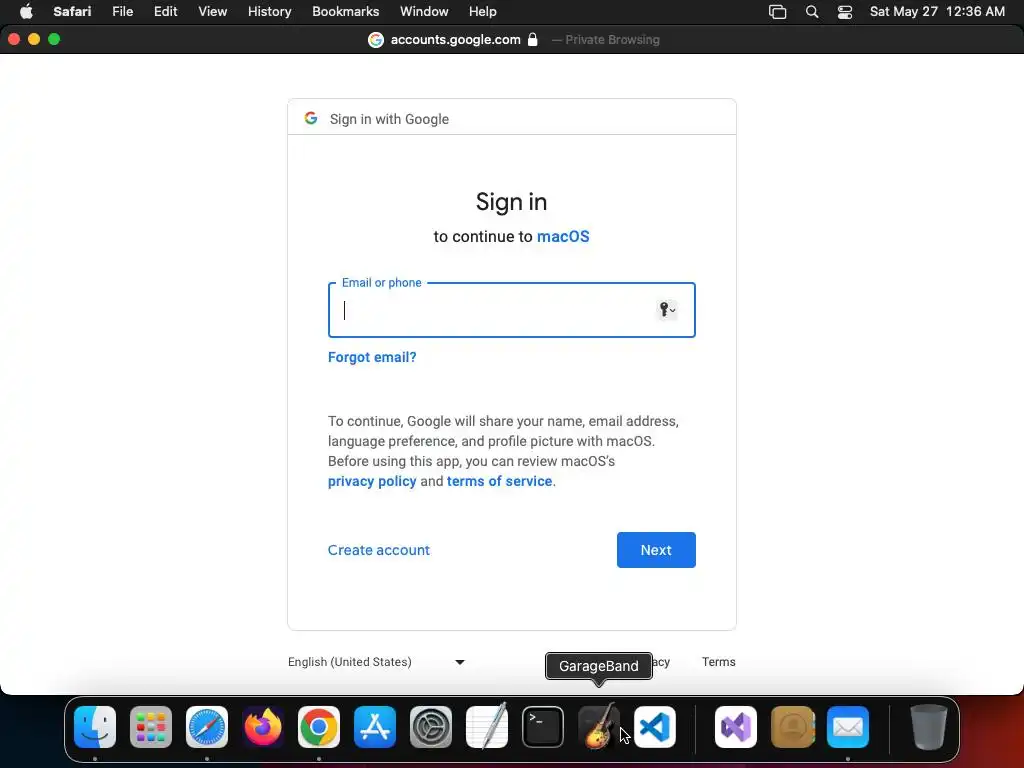The height and width of the screenshot is (768, 1024).
Task: Open the Edit menu
Action: 165,12
